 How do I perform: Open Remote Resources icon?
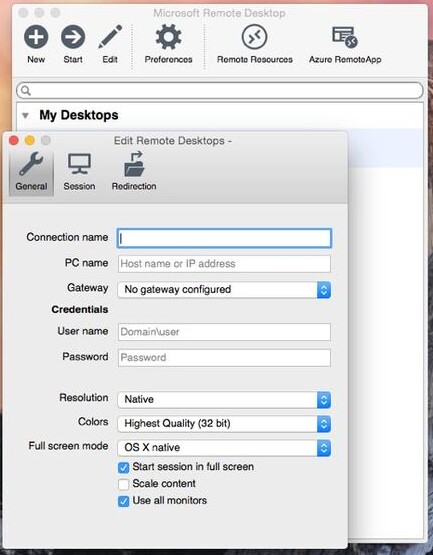click(x=255, y=37)
